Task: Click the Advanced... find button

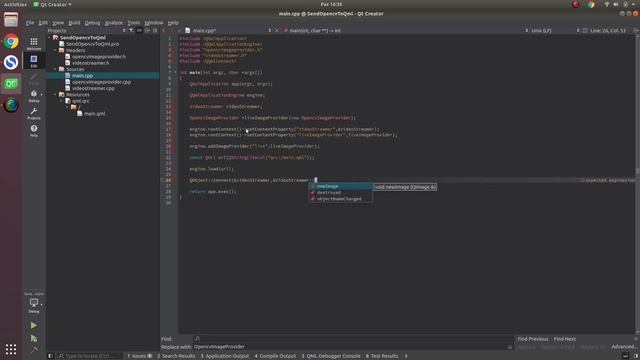Action: [x=623, y=347]
